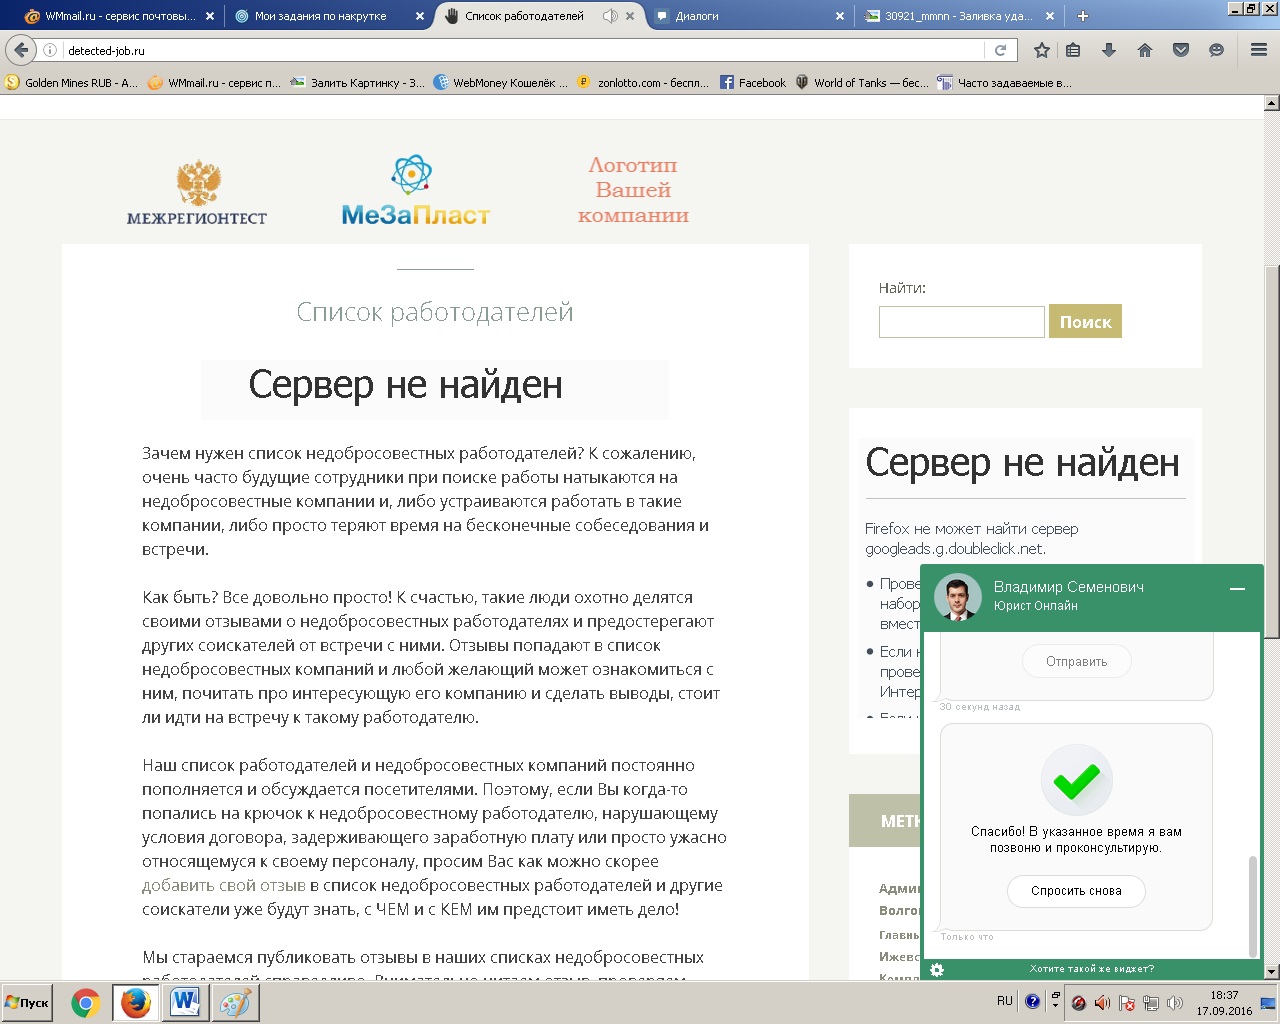This screenshot has width=1280, height=1024.
Task: Open the 30921_mmnn tab
Action: [958, 16]
